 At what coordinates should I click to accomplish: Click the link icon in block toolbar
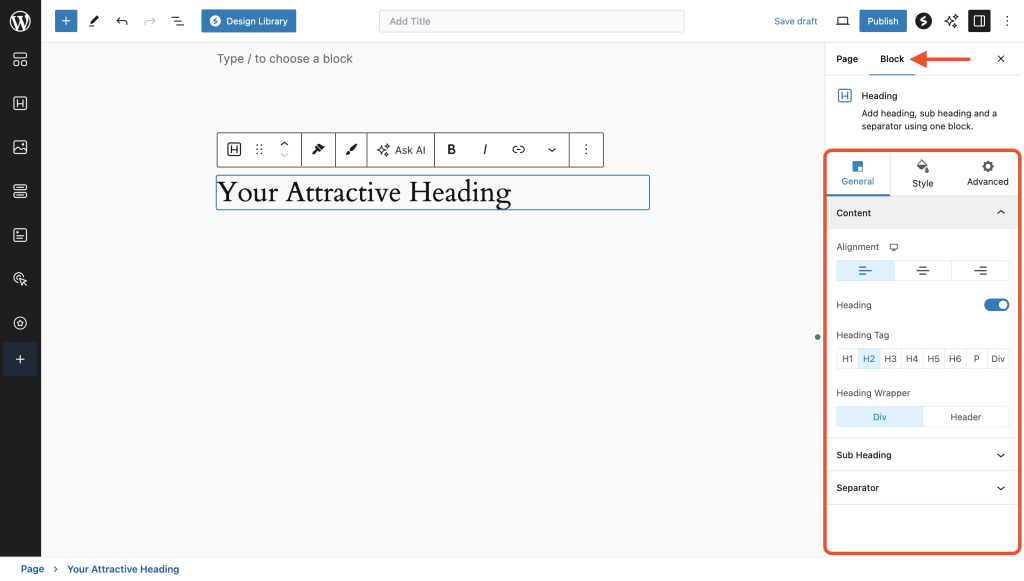(518, 150)
